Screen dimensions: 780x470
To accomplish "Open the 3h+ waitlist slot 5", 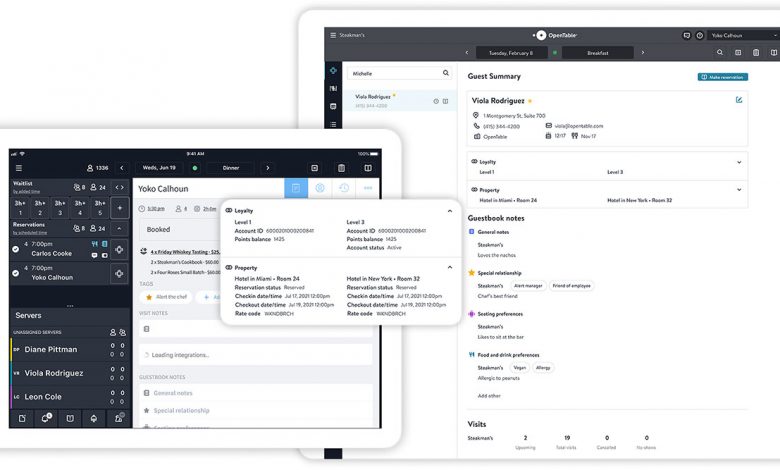I will coord(100,207).
